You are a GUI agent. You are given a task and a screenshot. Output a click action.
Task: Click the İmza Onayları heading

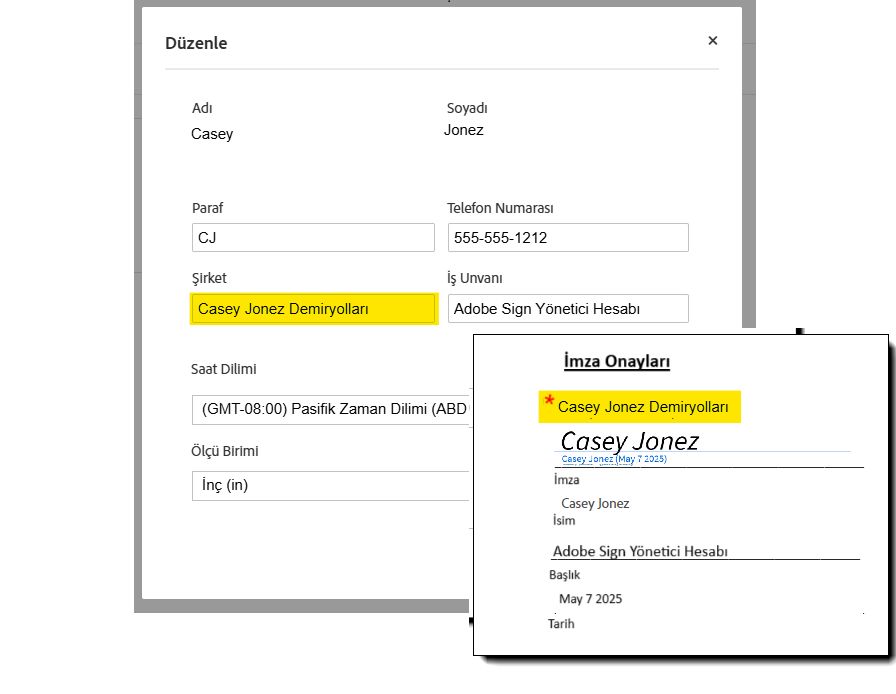click(617, 361)
